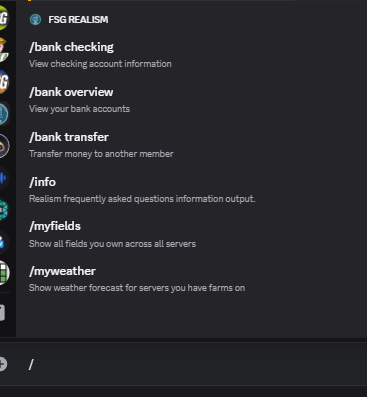Image resolution: width=367 pixels, height=397 pixels.
Task: Click the FSG REALISM section header
Action: (78, 20)
